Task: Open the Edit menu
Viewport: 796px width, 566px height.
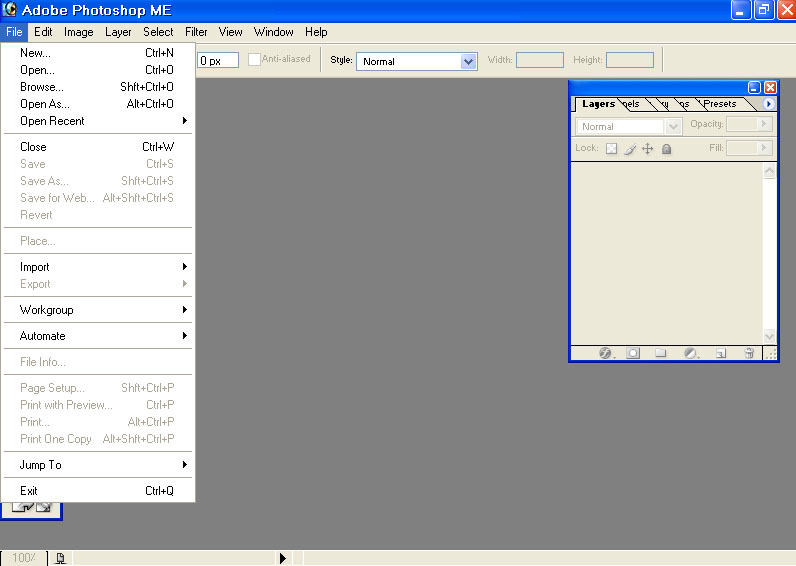Action: click(43, 32)
